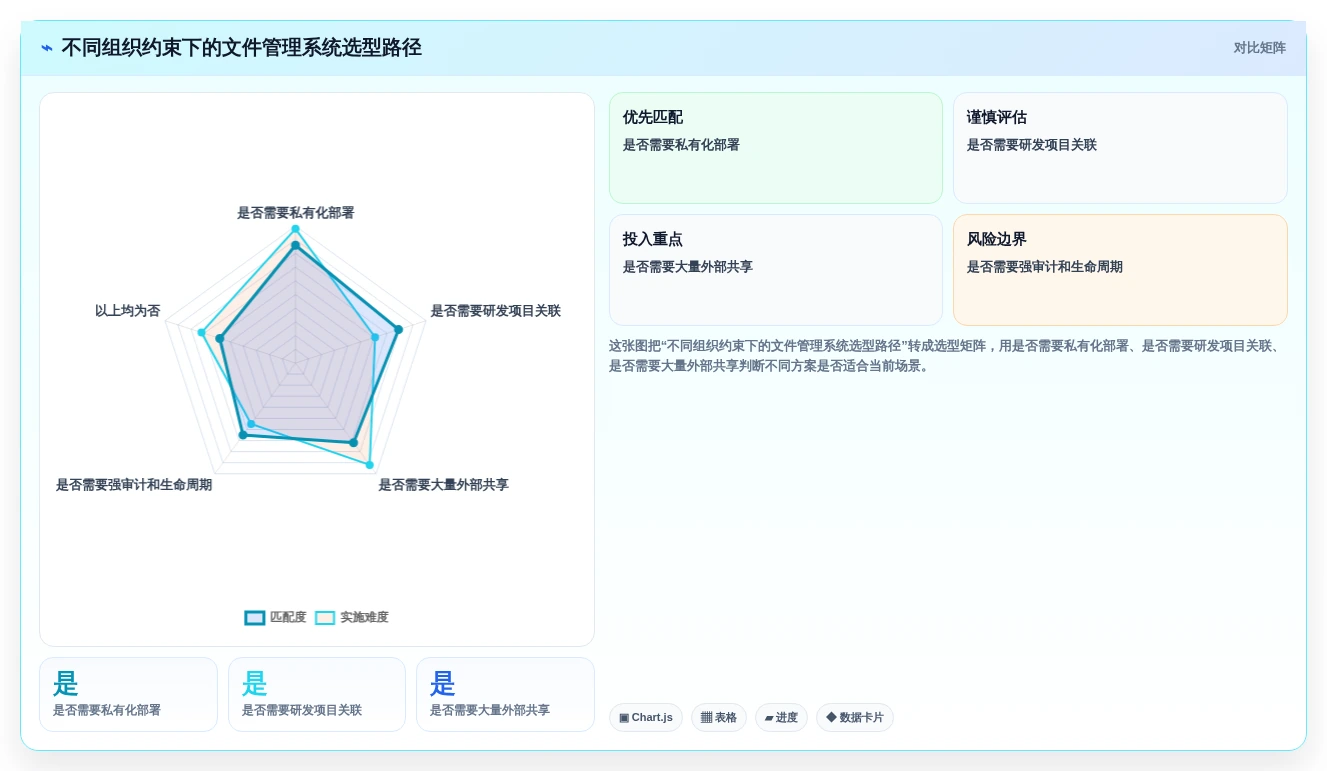Click the 对比矩阵 label in the header
Viewport: 1327px width, 771px height.
coord(1259,48)
